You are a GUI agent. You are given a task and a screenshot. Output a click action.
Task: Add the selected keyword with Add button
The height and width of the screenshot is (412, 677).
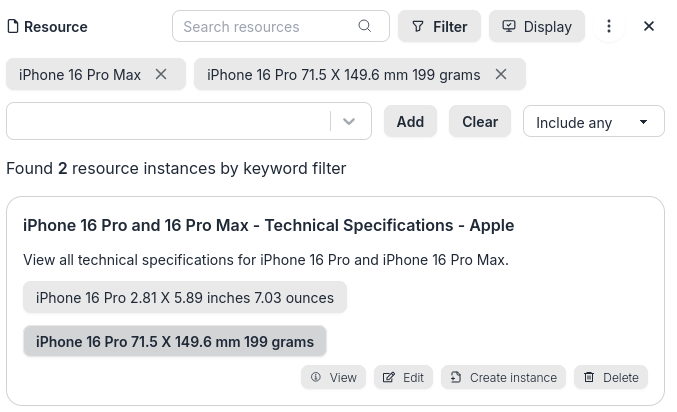[x=410, y=122]
